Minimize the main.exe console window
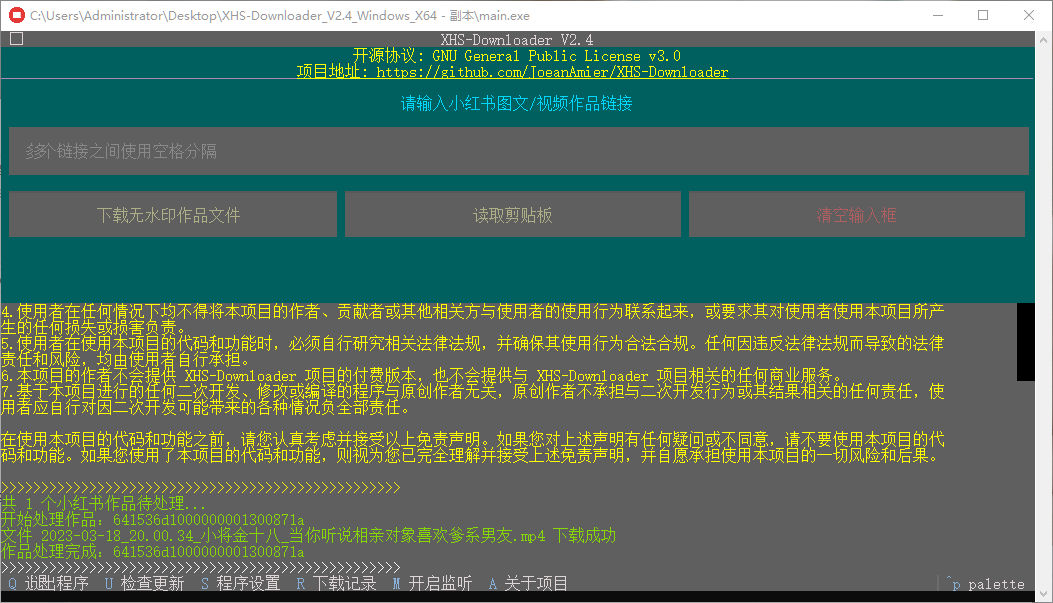Screen dimensions: 1053x603 [938, 15]
